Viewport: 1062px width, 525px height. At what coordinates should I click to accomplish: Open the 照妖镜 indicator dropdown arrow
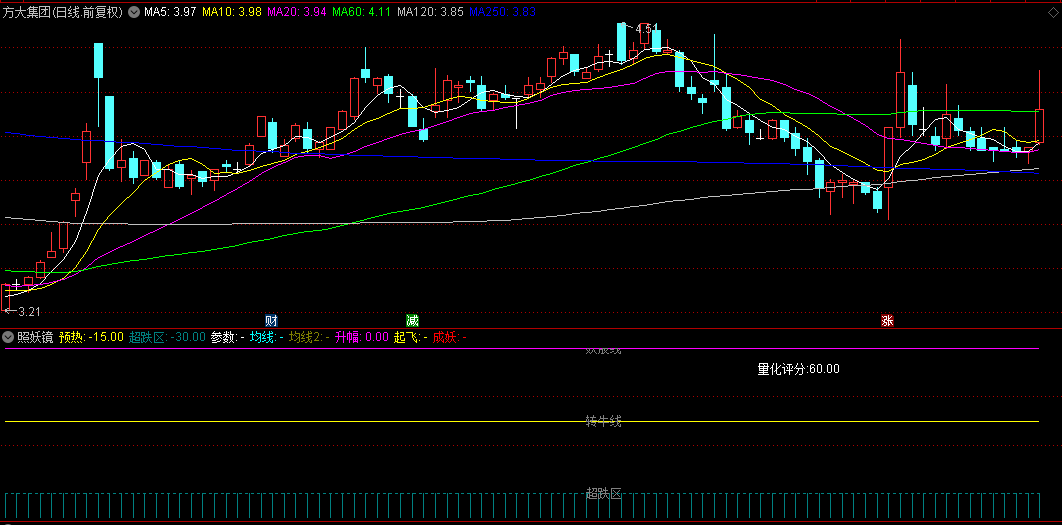click(8, 337)
